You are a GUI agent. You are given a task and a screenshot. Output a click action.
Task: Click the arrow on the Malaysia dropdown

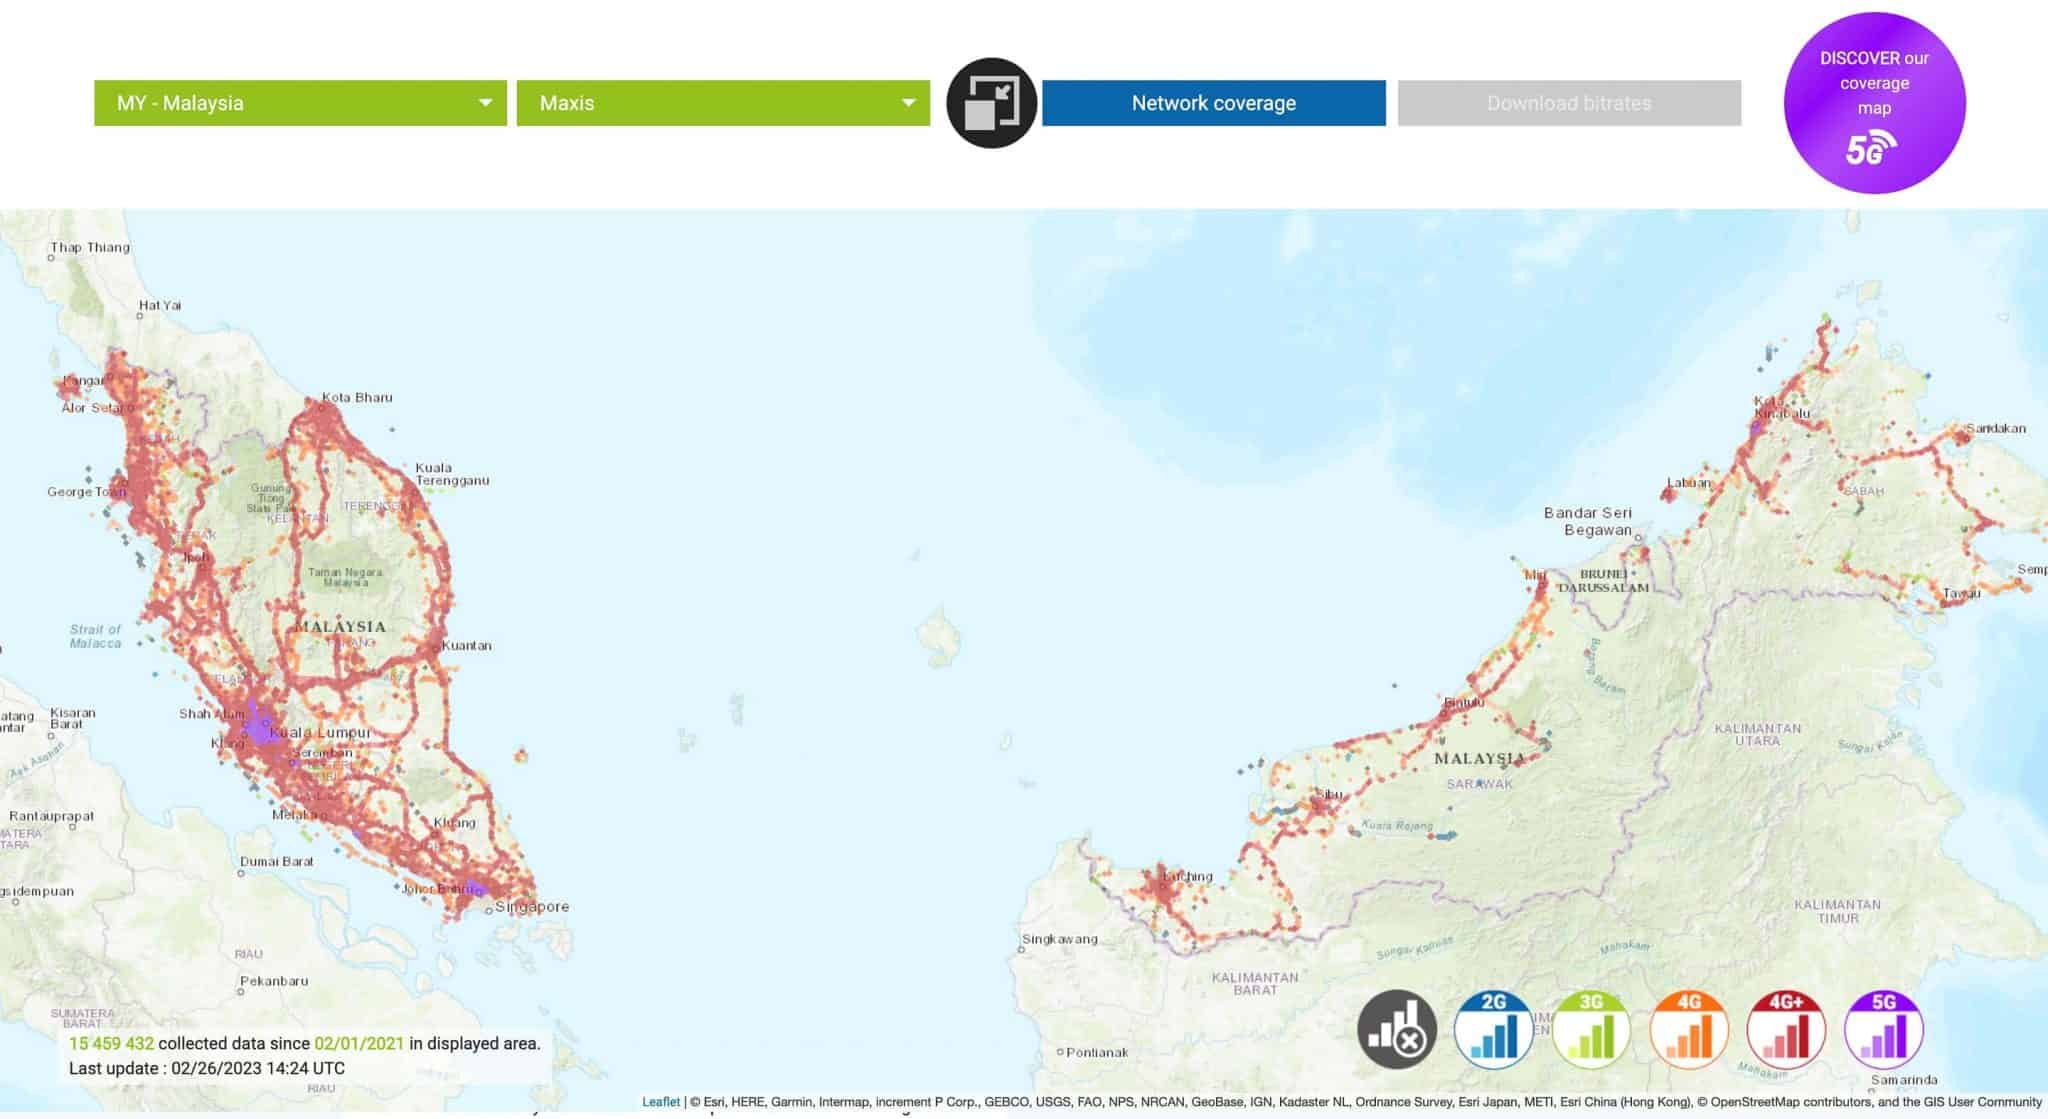[x=485, y=103]
